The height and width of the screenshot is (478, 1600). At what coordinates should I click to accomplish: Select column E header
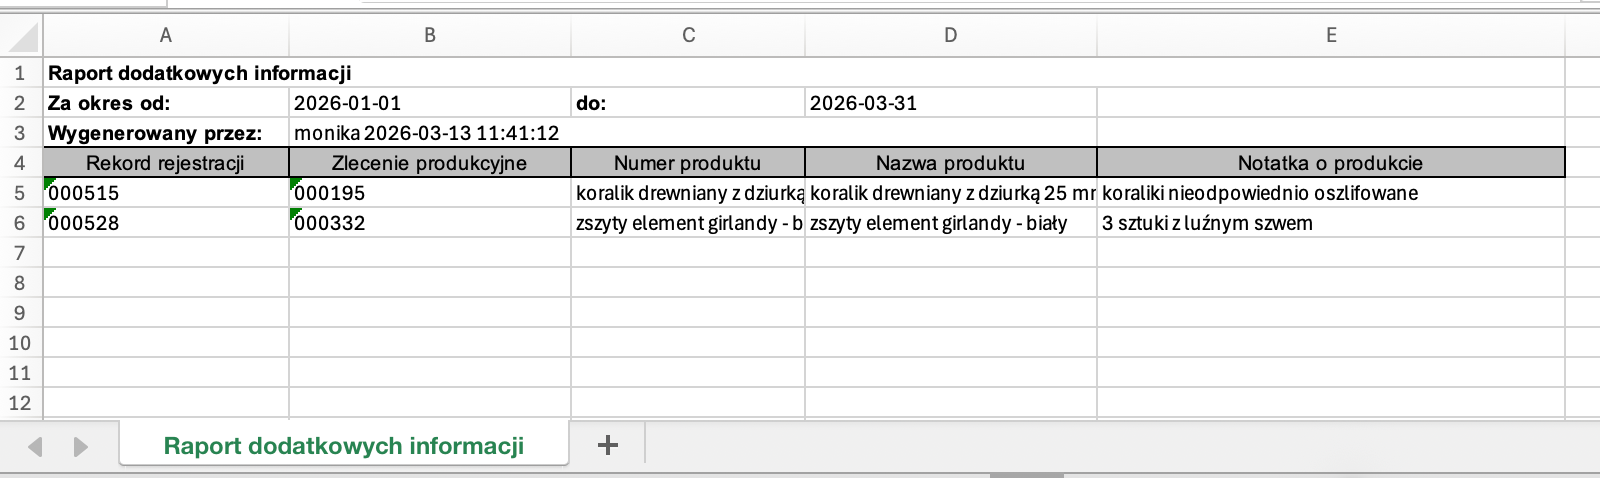tap(1331, 35)
